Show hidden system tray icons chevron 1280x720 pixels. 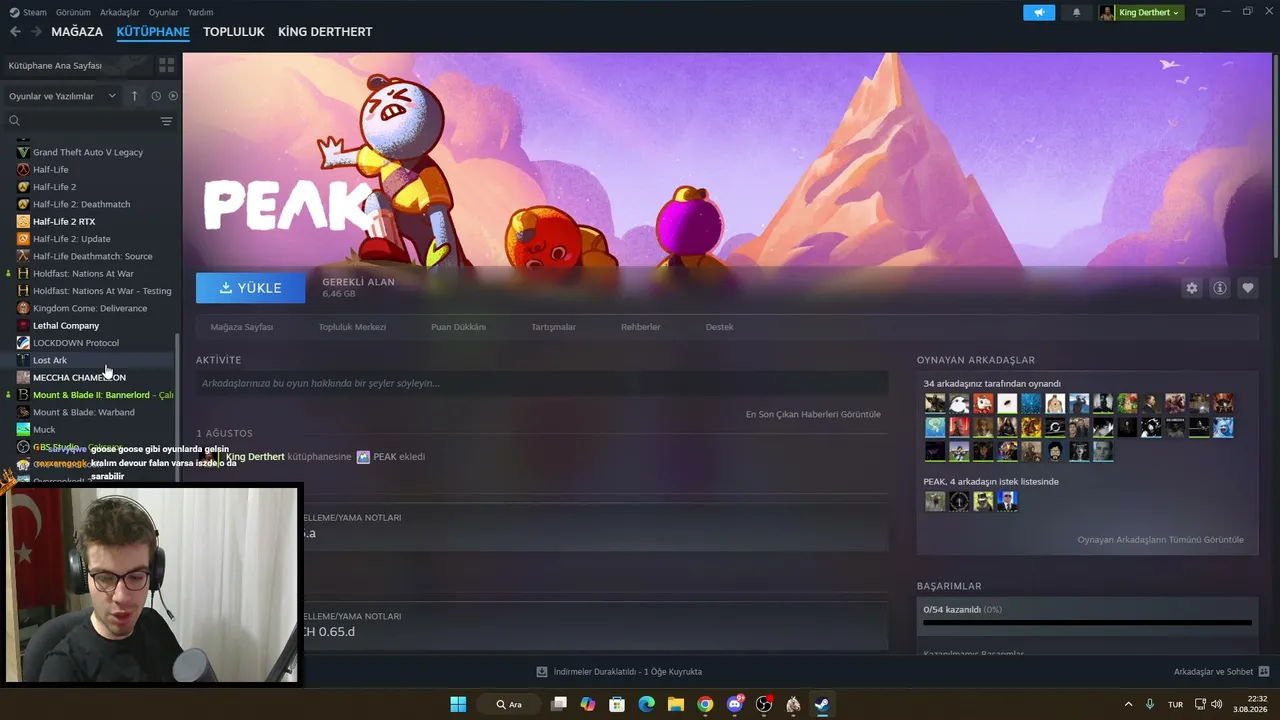tap(1128, 704)
